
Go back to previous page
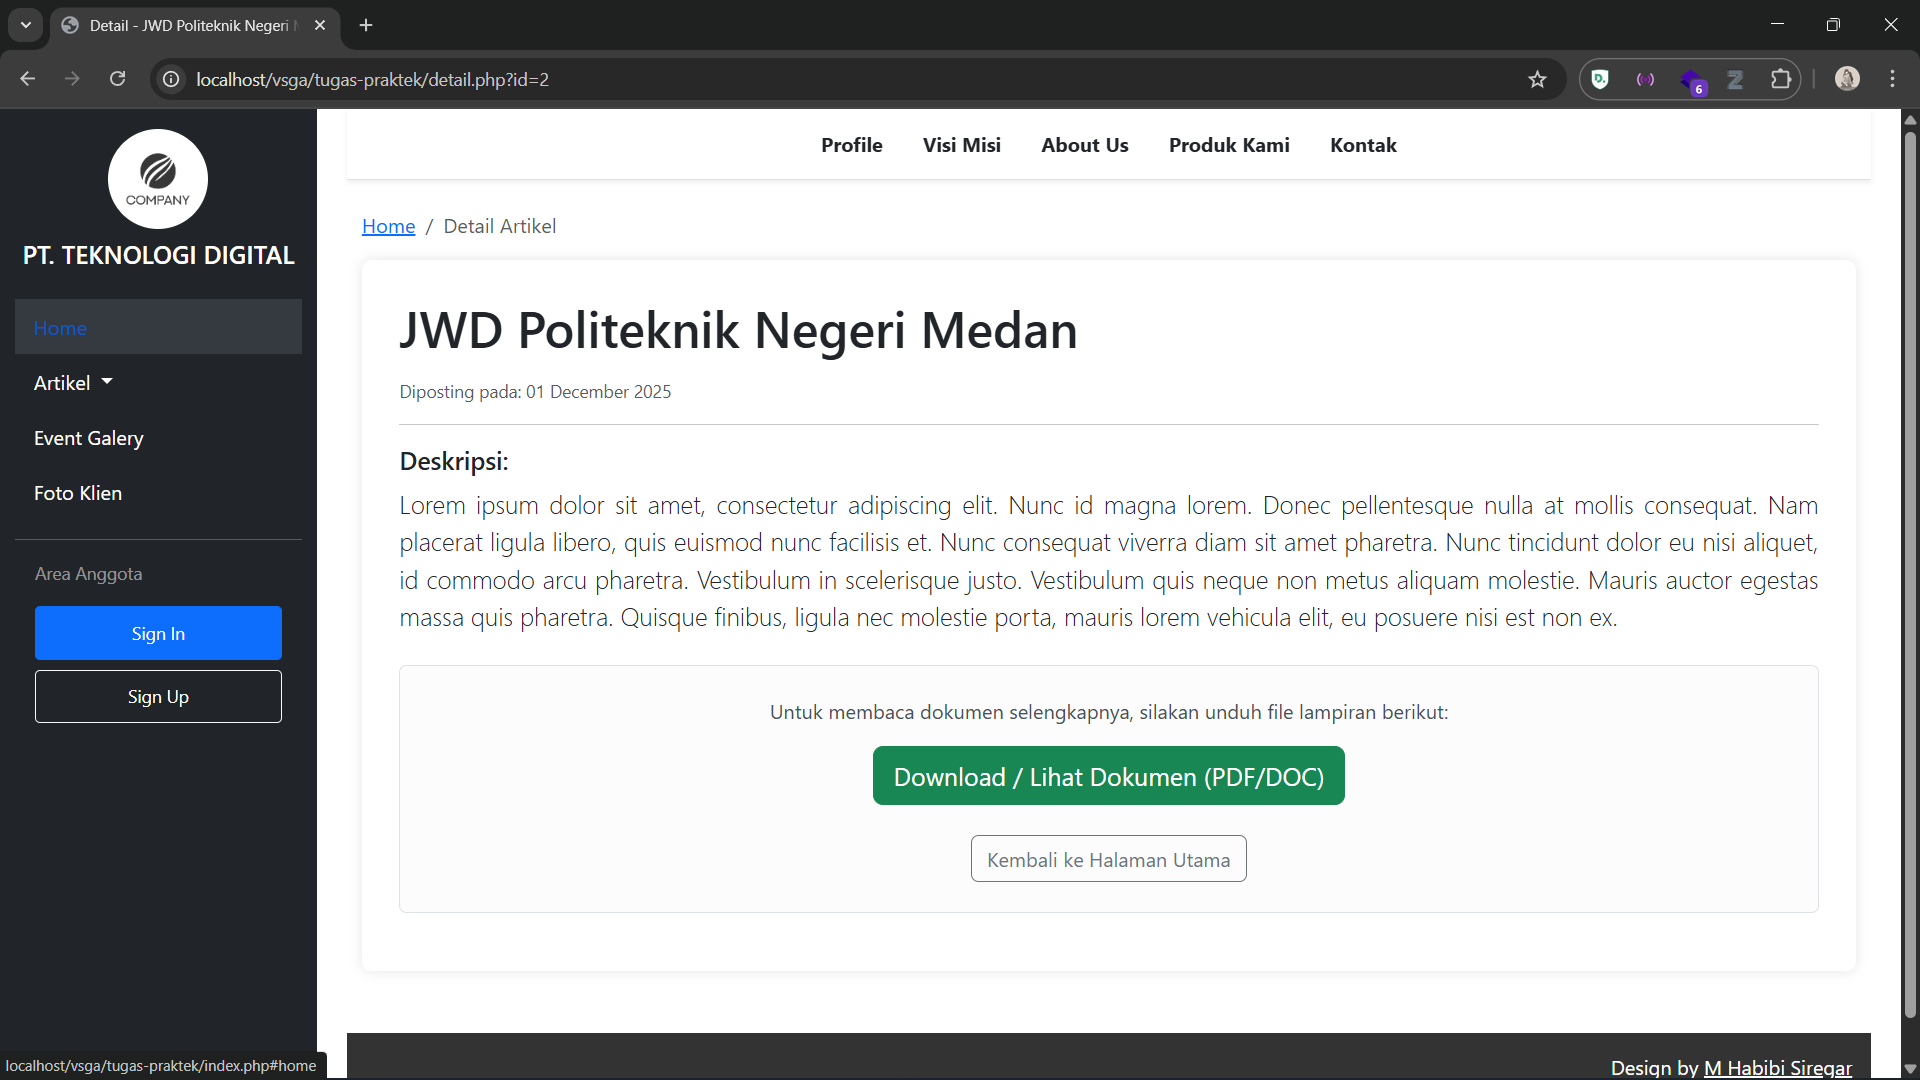coord(28,79)
